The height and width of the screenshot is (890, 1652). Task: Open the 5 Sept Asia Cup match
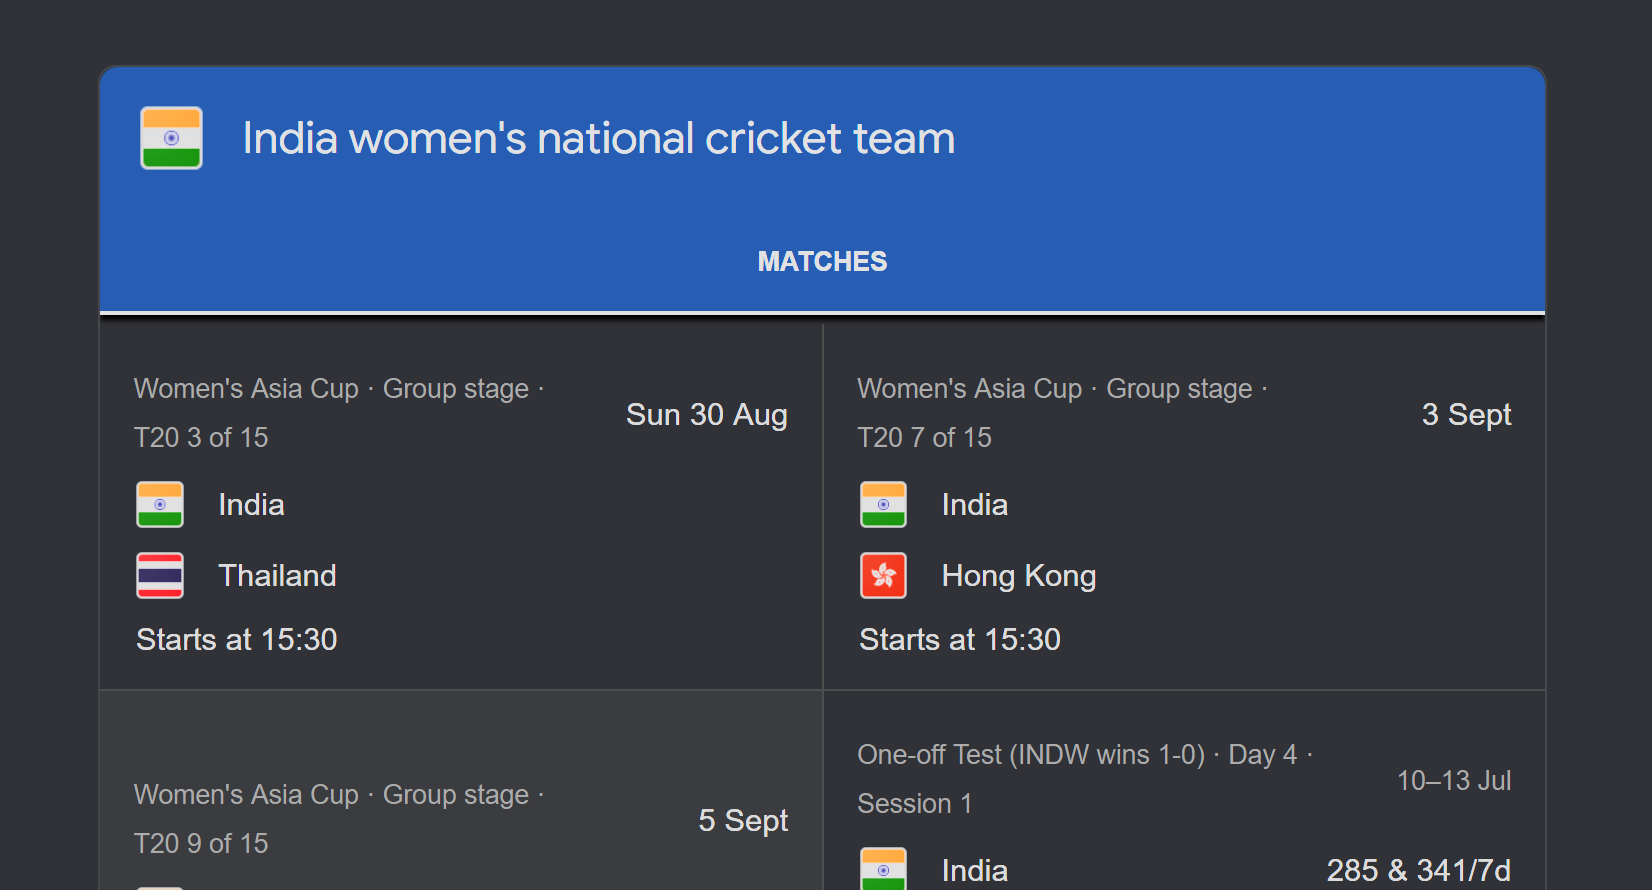(461, 790)
